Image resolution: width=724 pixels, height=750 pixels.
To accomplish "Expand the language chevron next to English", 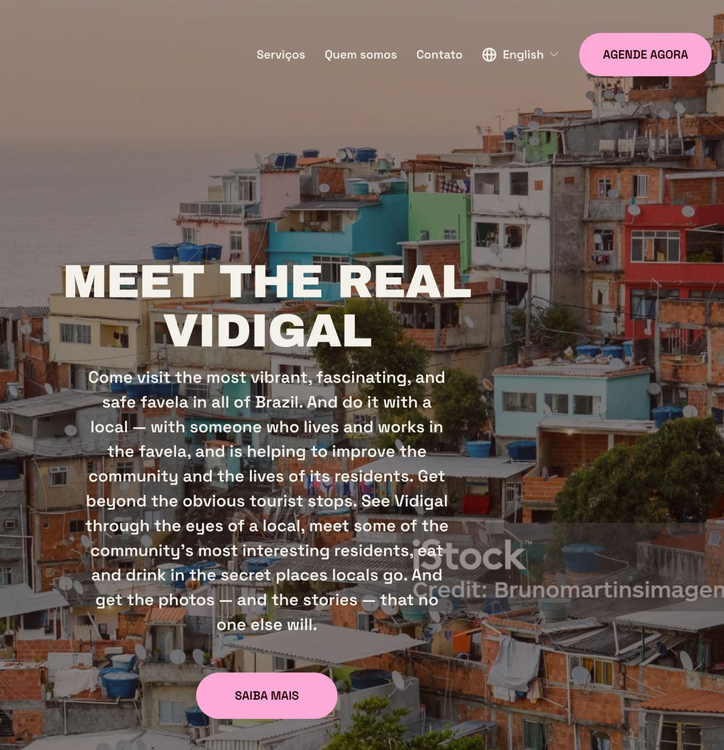I will pyautogui.click(x=554, y=55).
